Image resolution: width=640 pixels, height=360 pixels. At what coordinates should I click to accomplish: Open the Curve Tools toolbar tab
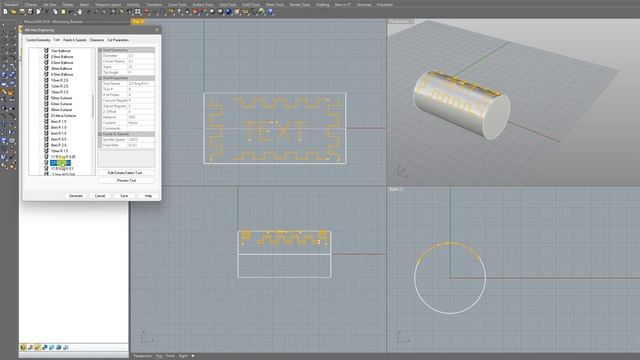[x=177, y=4]
